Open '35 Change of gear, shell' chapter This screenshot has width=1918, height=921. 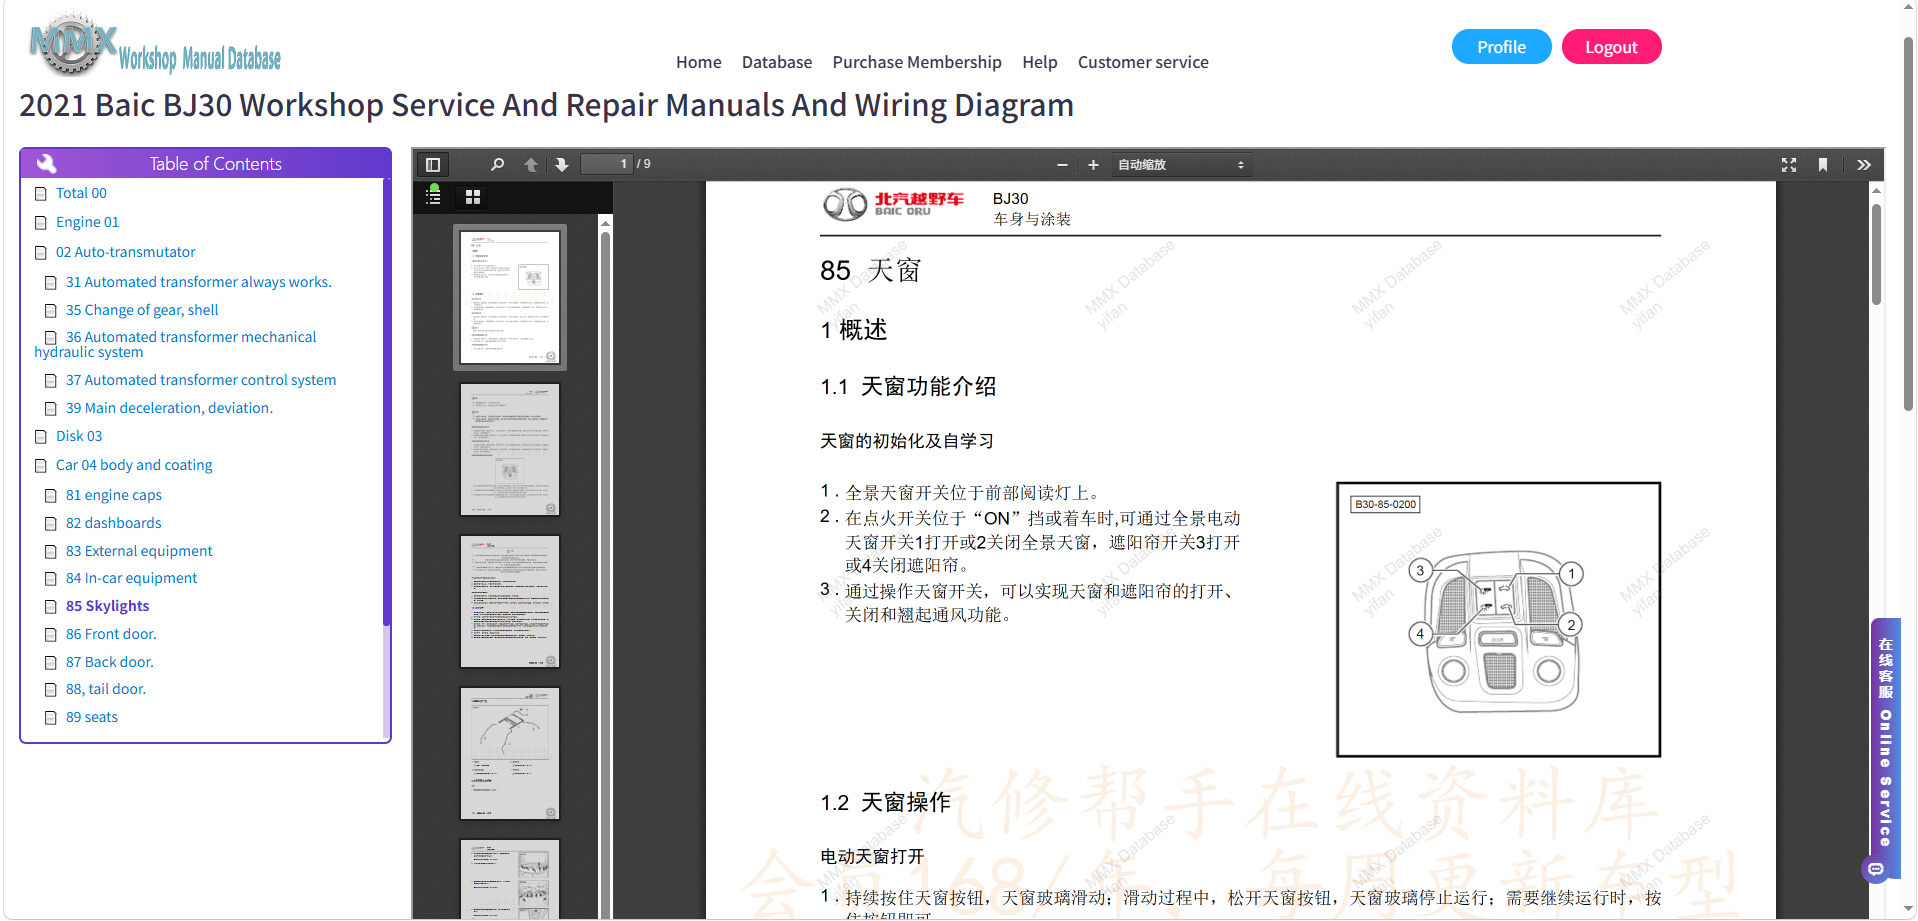tap(142, 310)
